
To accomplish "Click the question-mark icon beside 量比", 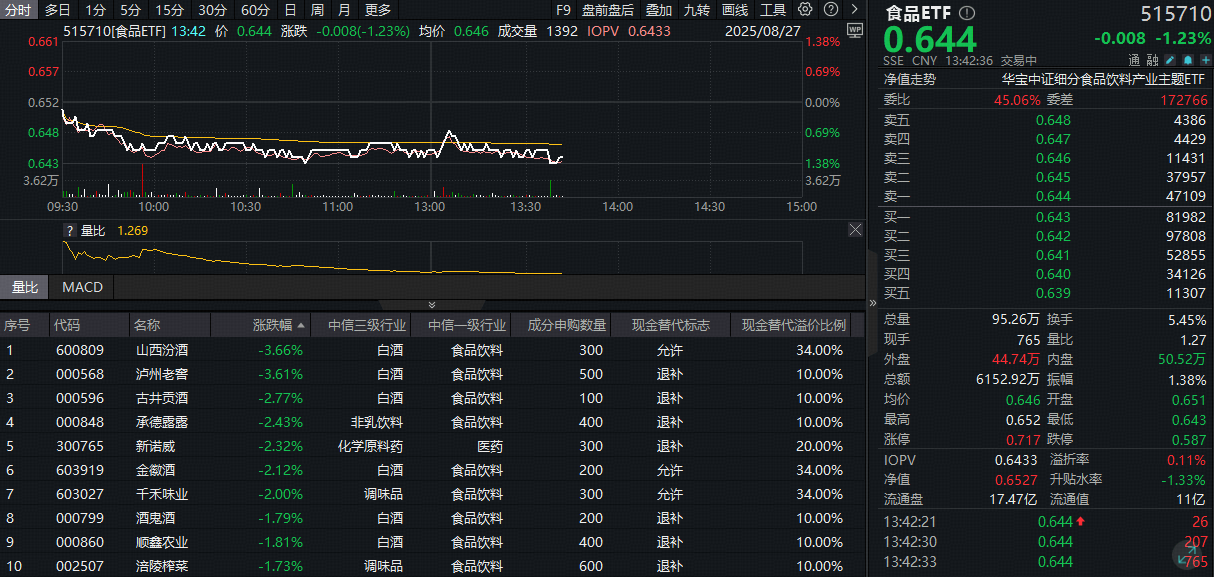I will [x=68, y=230].
